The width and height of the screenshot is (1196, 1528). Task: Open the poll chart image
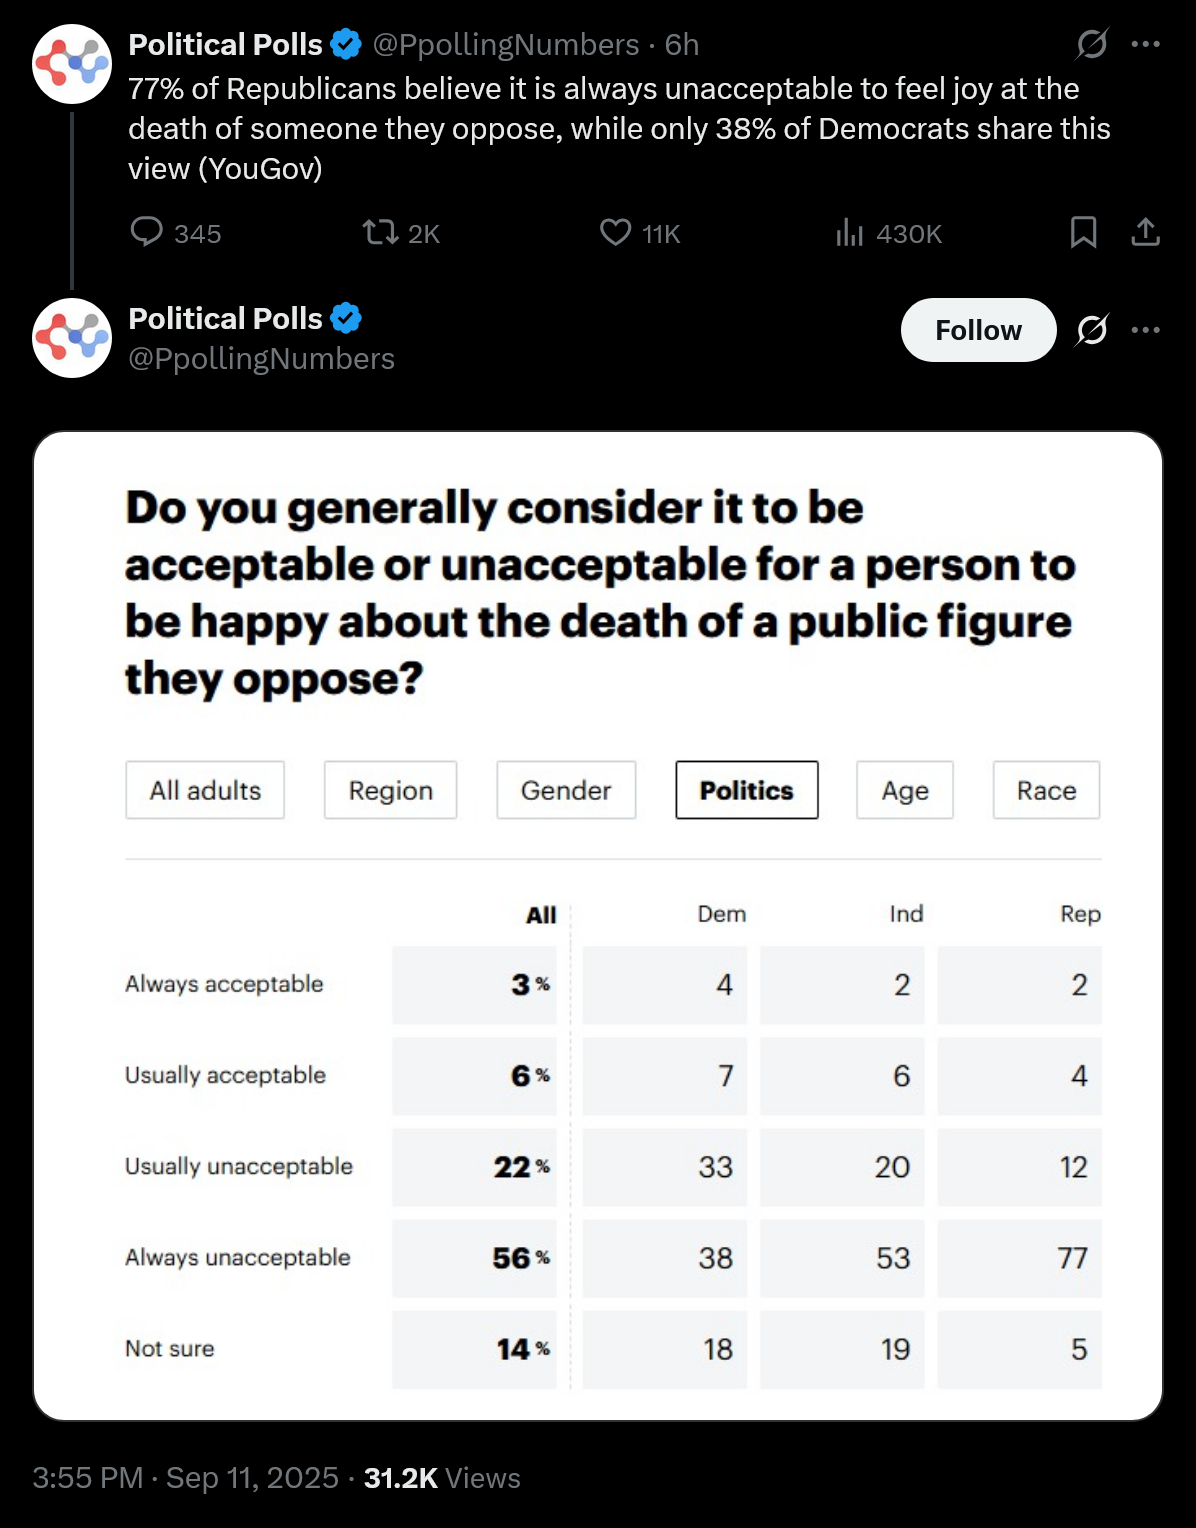[x=598, y=926]
